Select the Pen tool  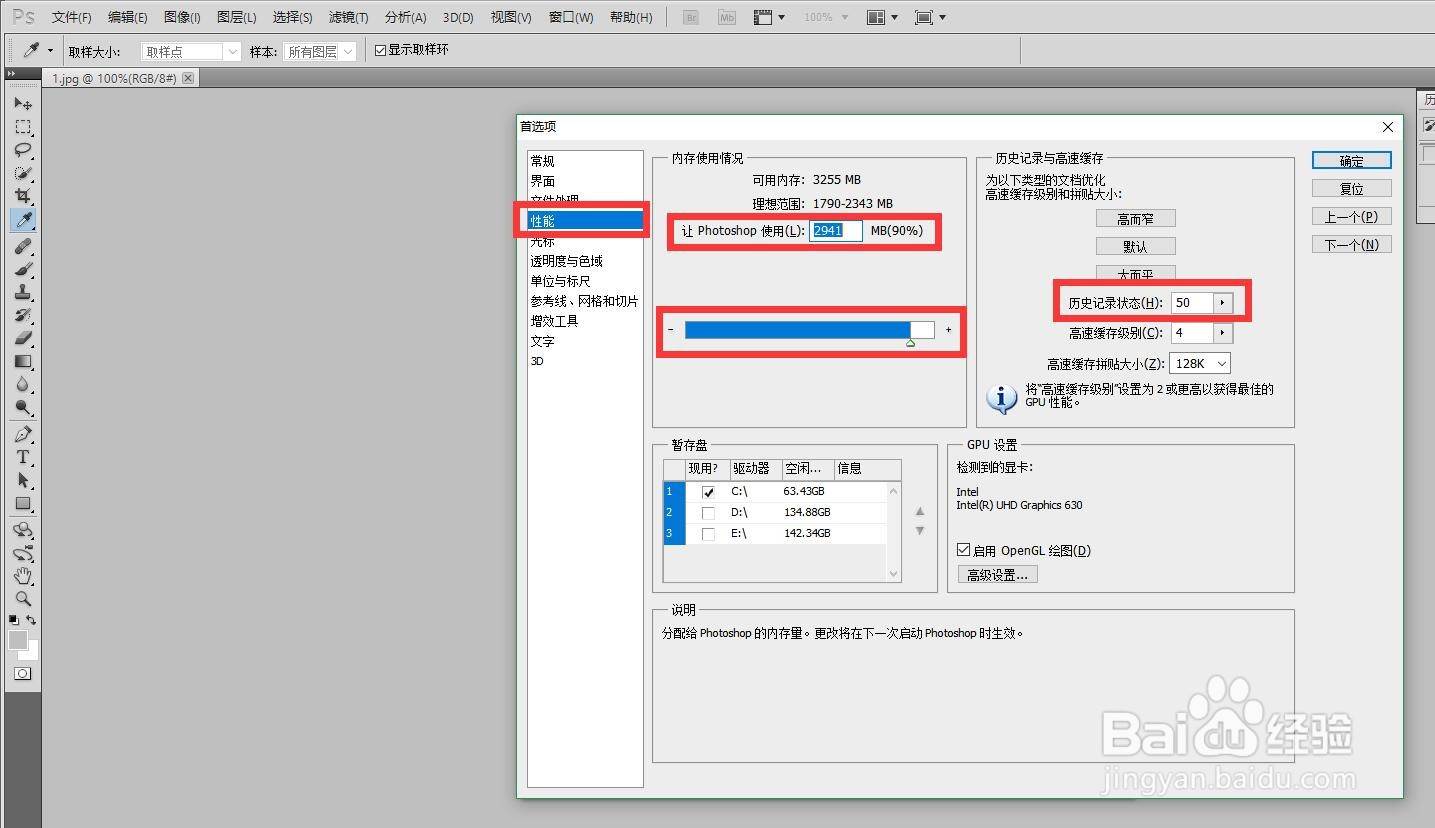point(22,435)
